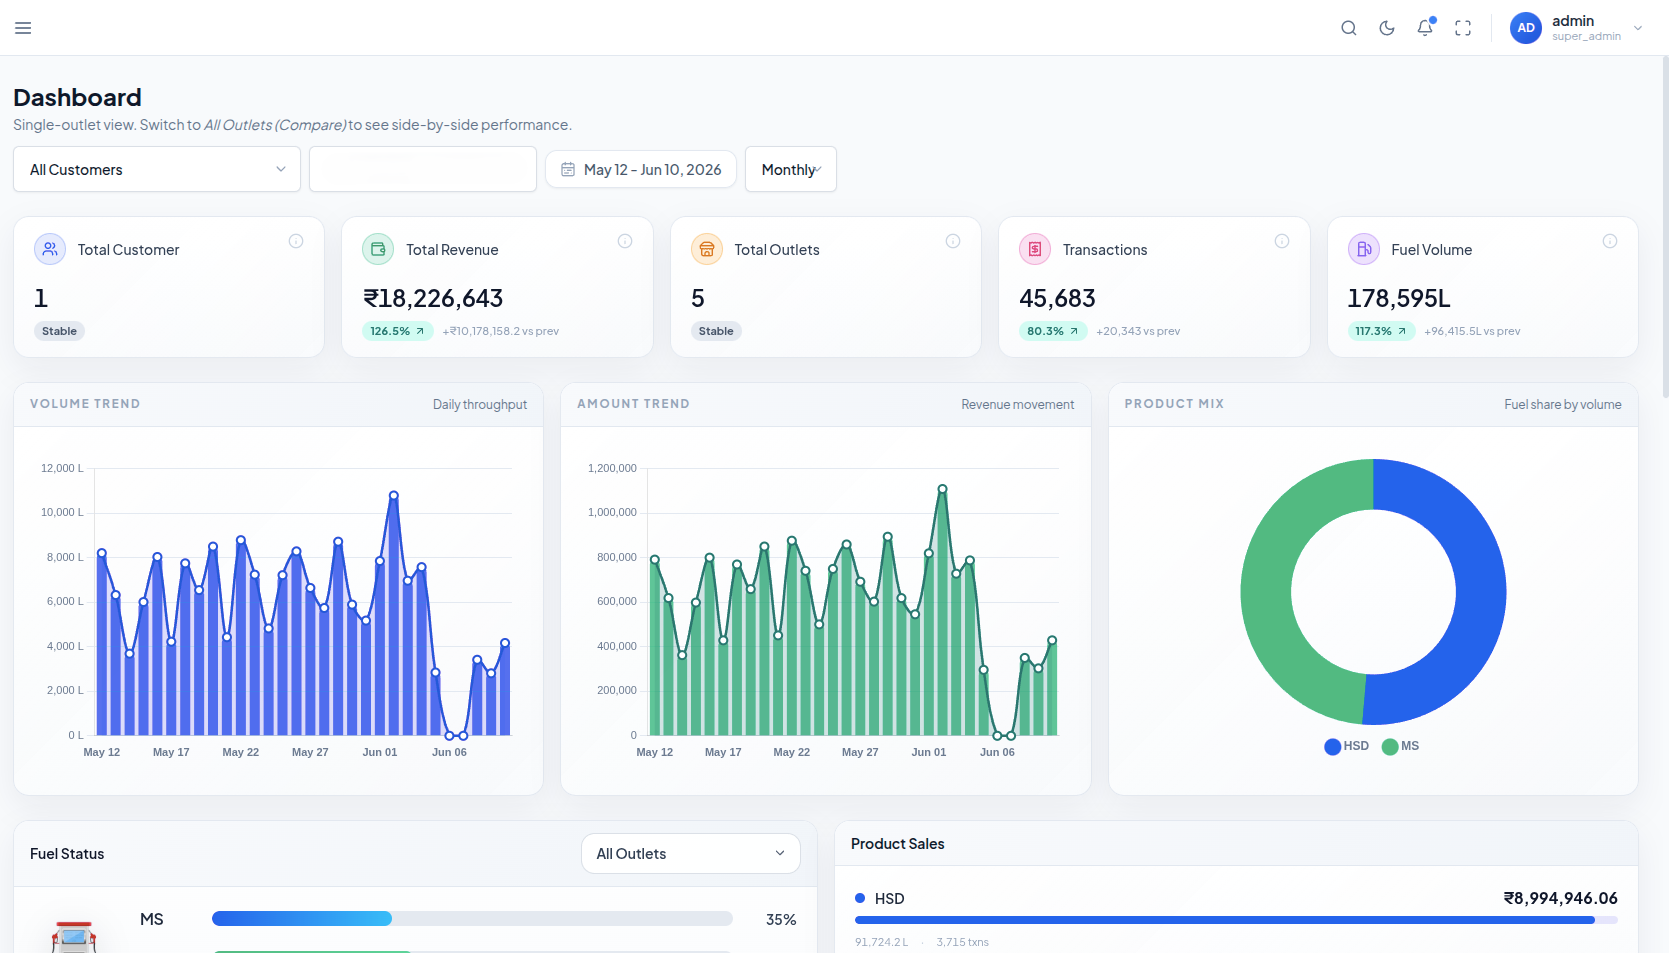Click the 45,683 transactions value
This screenshot has width=1669, height=953.
click(x=1057, y=298)
